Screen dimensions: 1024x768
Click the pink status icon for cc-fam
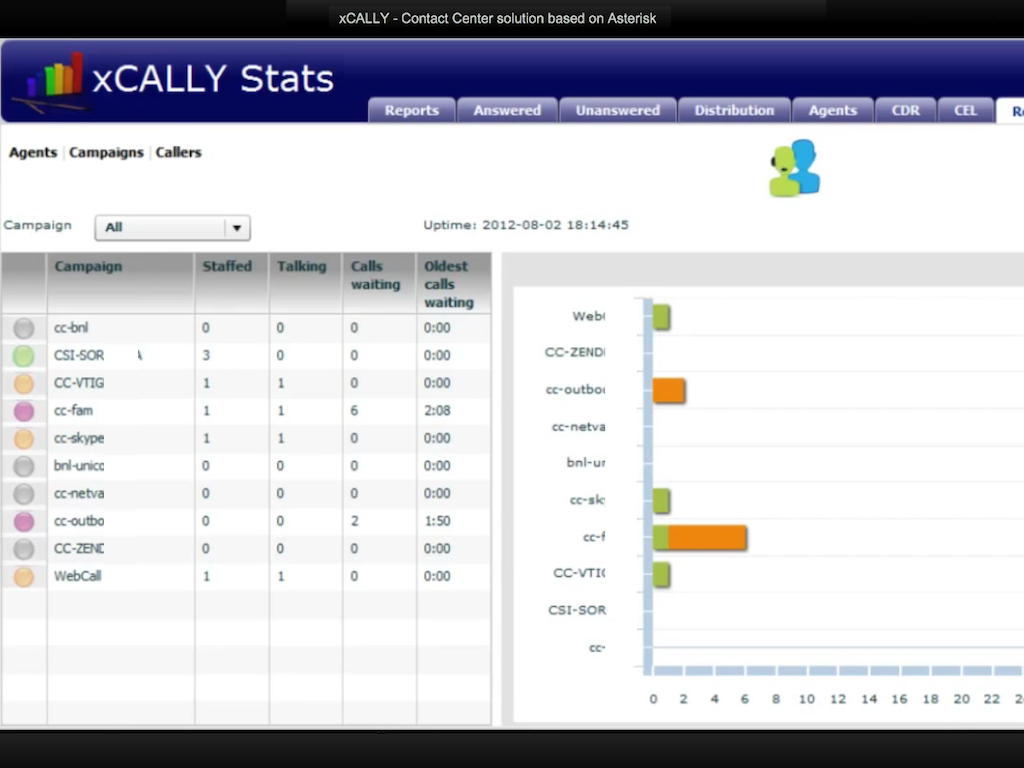coord(24,411)
